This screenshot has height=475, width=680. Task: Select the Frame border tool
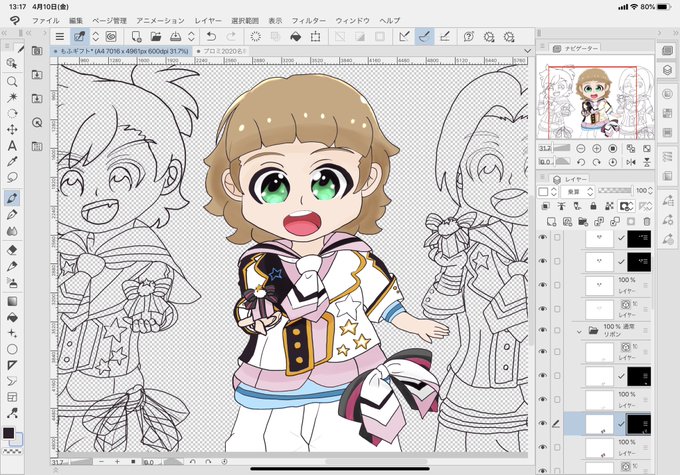(x=12, y=397)
